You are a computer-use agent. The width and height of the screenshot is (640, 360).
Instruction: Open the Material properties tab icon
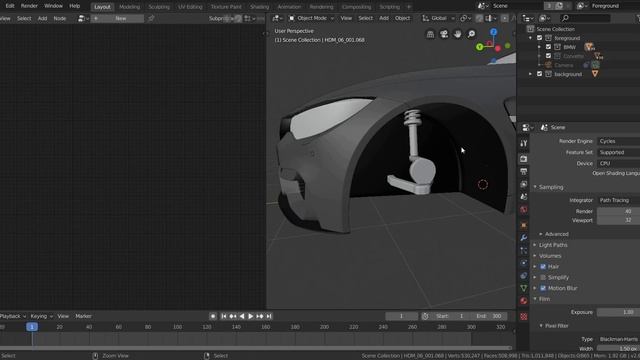[524, 301]
